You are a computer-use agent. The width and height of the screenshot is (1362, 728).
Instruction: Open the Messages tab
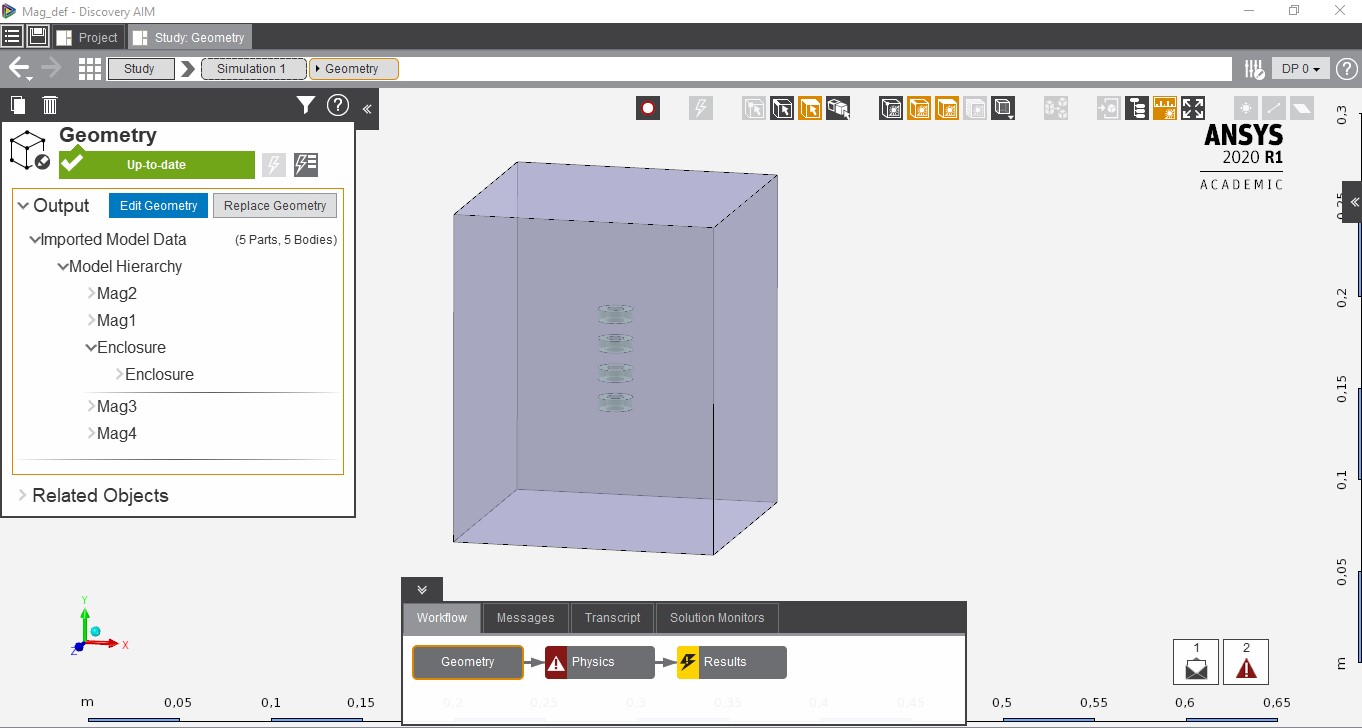525,618
